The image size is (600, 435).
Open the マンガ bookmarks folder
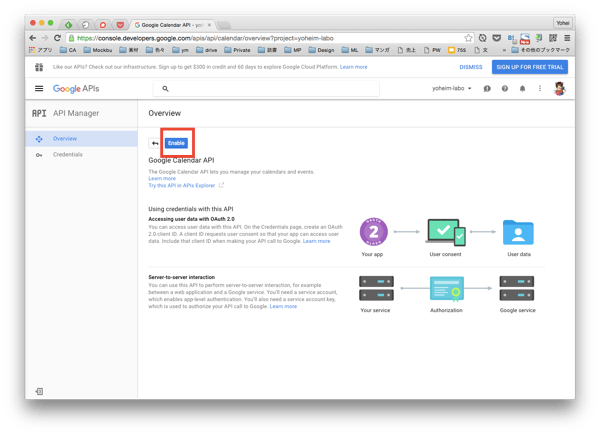tap(378, 50)
